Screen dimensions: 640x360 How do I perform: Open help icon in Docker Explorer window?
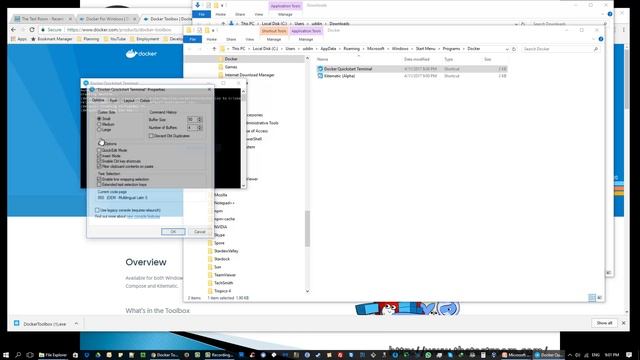pyautogui.click(x=601, y=39)
